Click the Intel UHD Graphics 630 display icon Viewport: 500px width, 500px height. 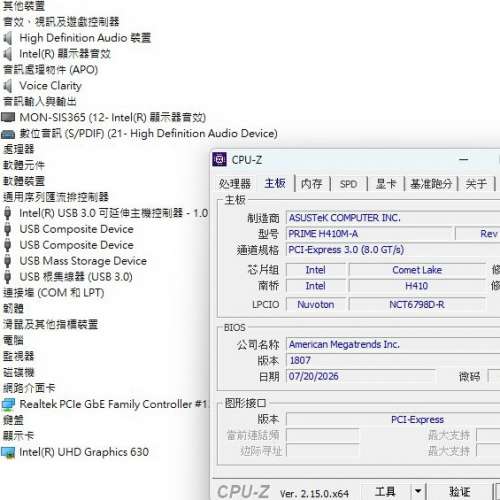coord(8,453)
